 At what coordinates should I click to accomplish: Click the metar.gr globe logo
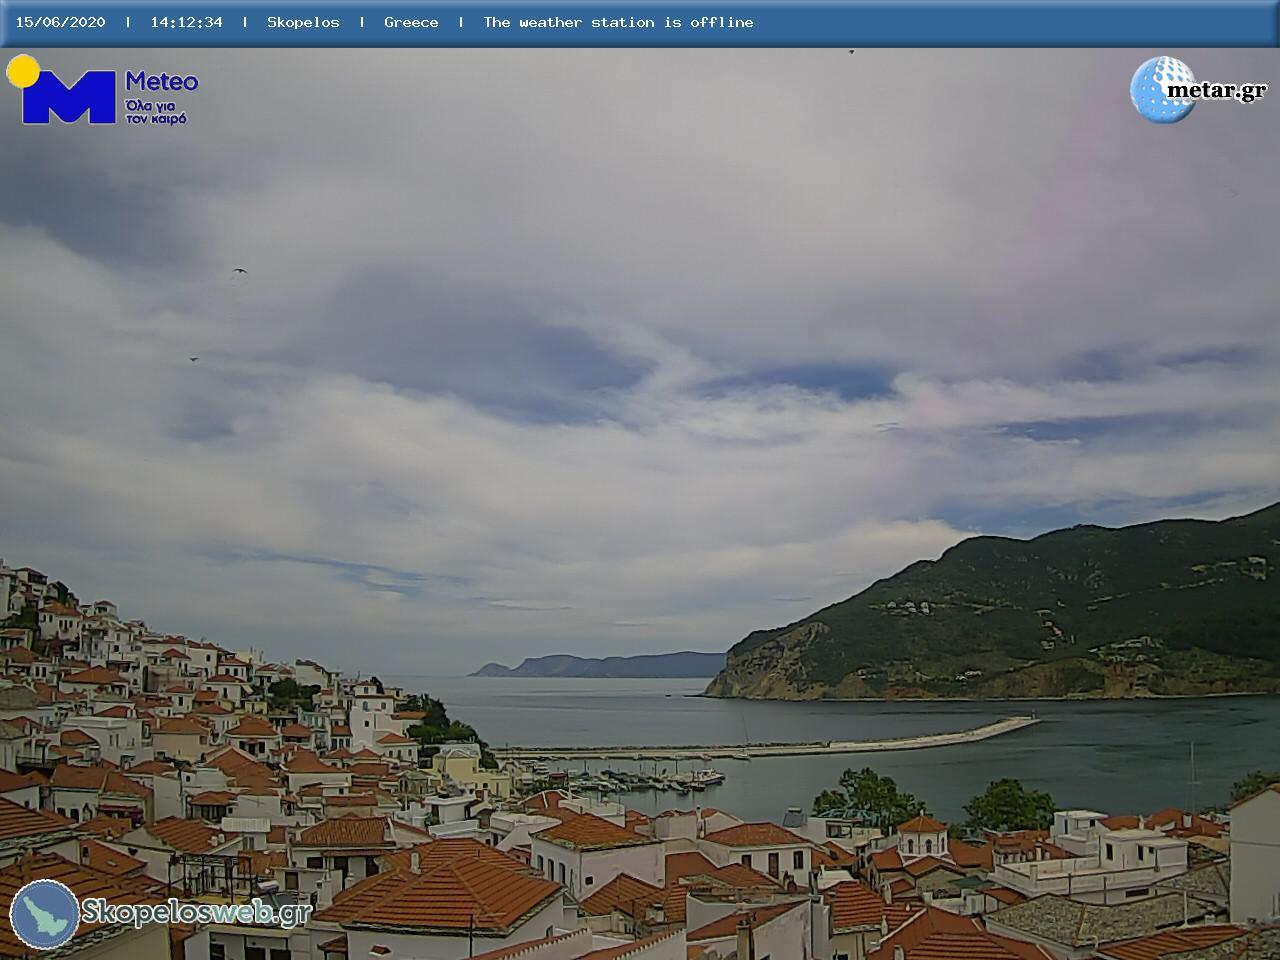(x=1163, y=89)
